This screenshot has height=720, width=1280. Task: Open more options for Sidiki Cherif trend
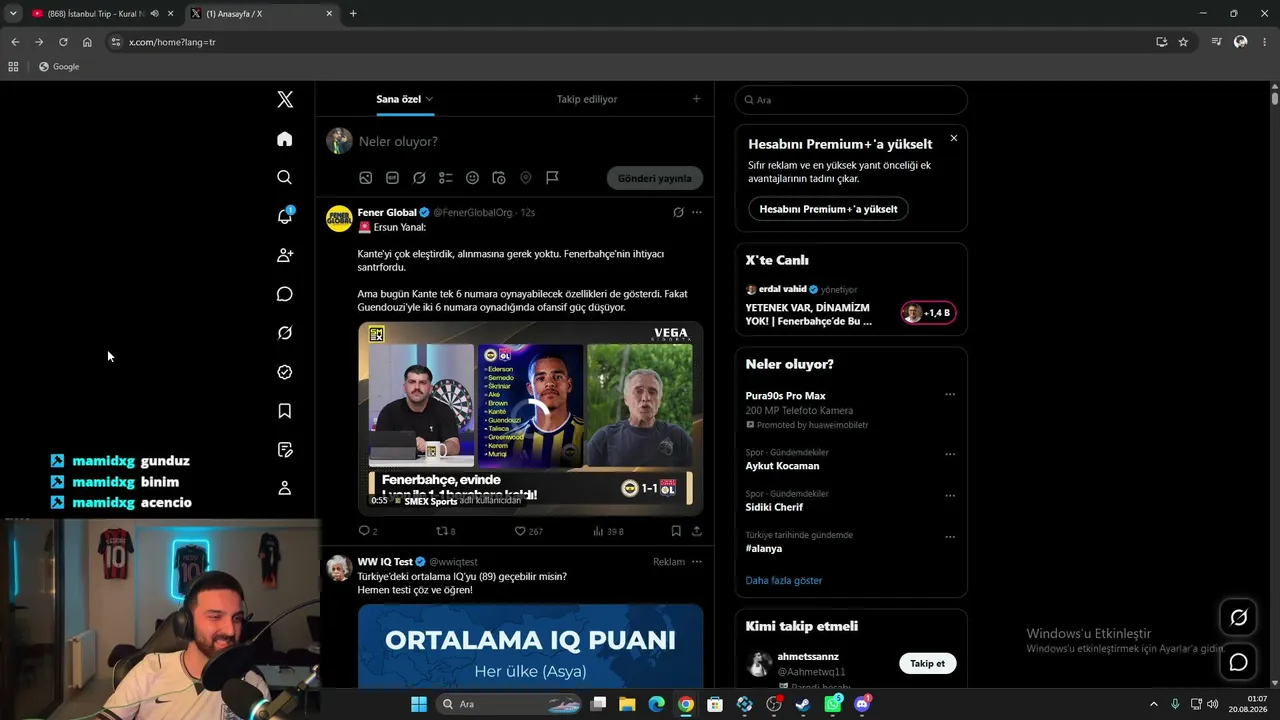tap(950, 495)
